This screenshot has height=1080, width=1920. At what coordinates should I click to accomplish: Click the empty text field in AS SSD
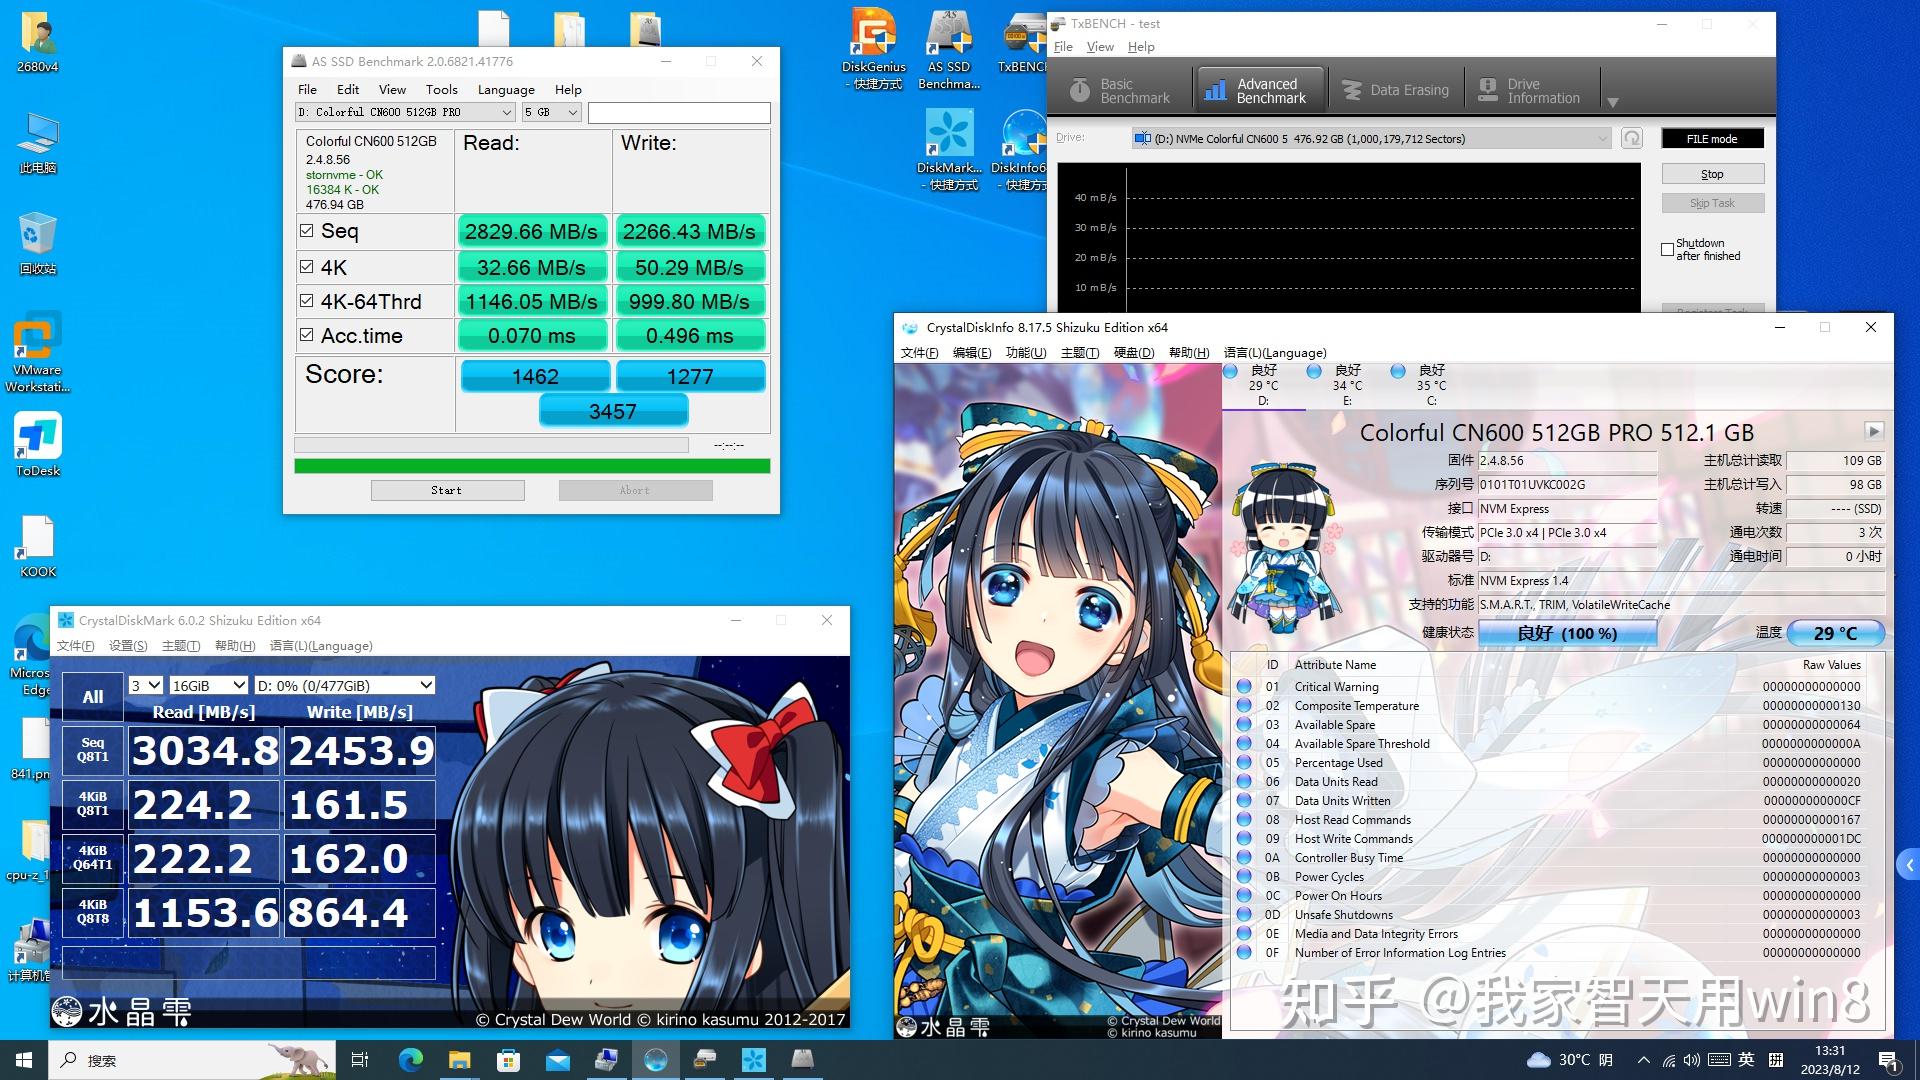point(679,112)
